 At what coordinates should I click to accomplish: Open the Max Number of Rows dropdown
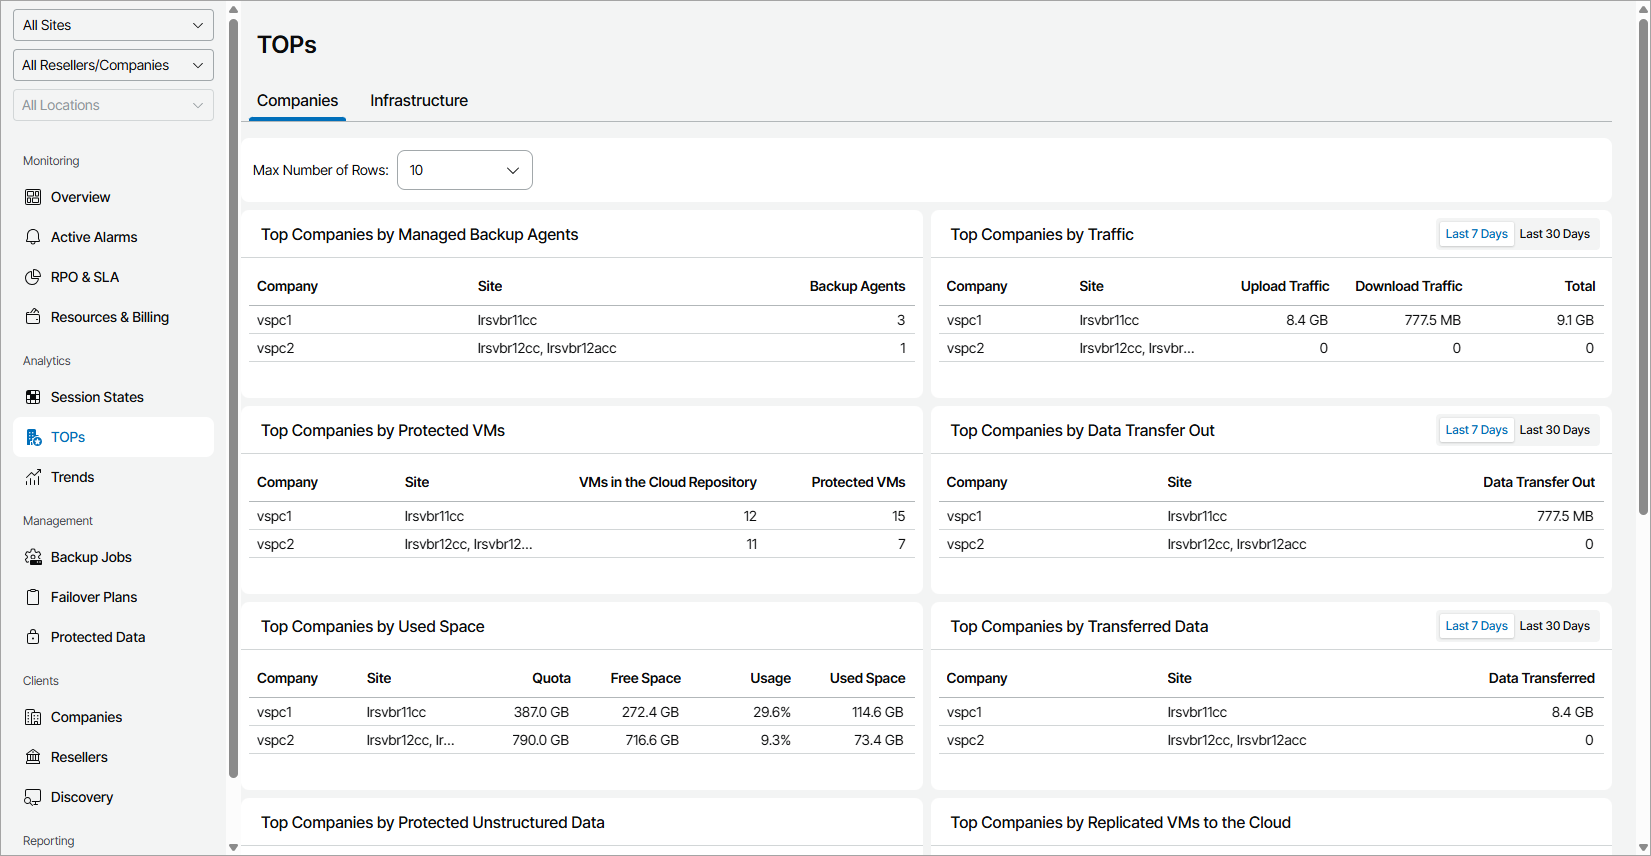tap(464, 170)
